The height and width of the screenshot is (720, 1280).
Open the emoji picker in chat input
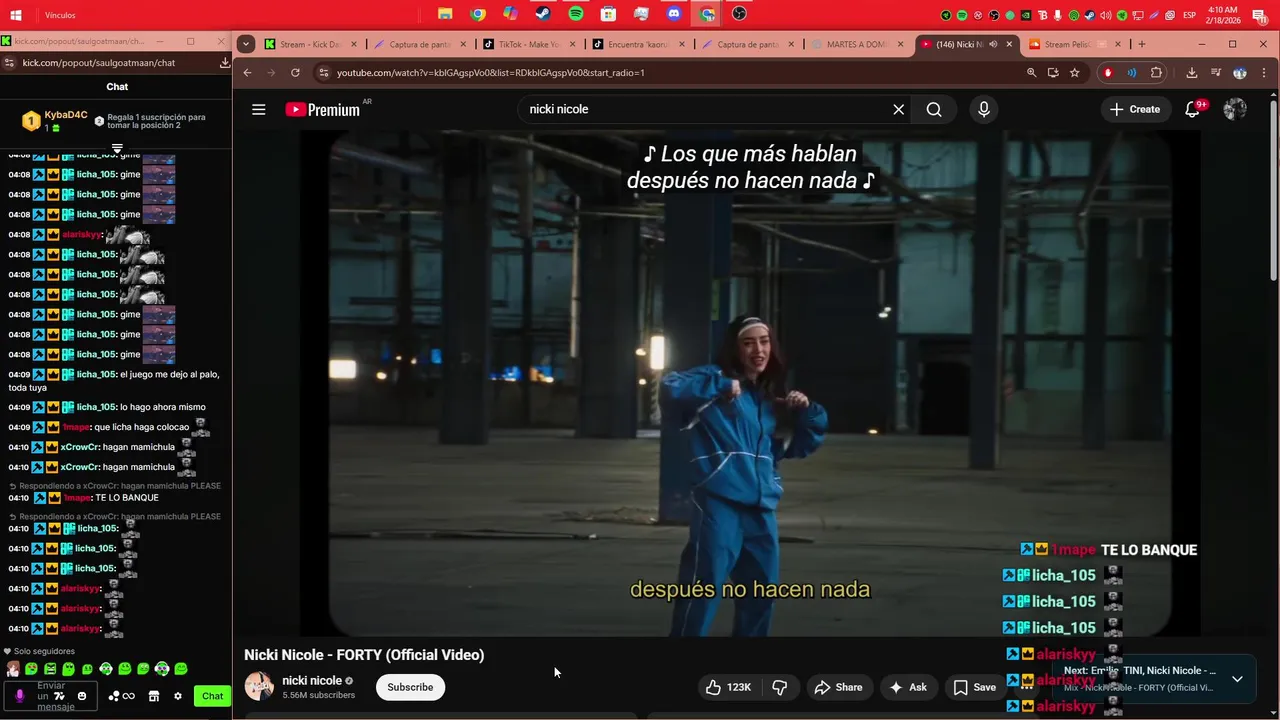(x=82, y=696)
